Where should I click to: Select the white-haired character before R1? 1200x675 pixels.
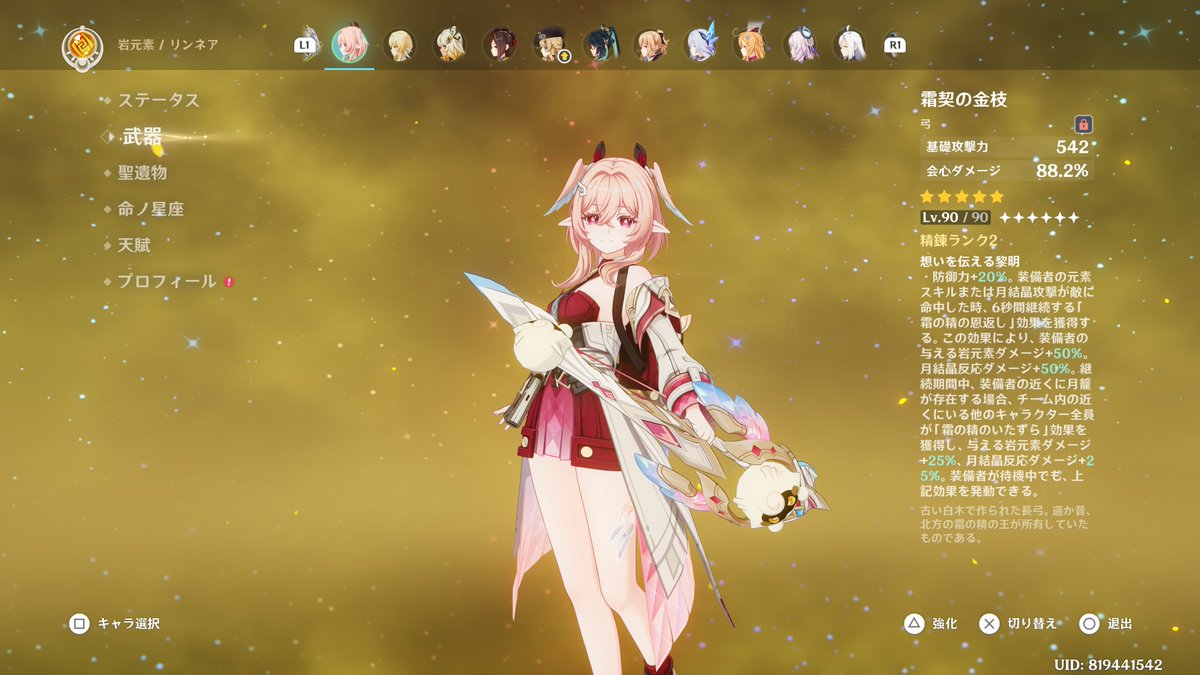[x=850, y=45]
